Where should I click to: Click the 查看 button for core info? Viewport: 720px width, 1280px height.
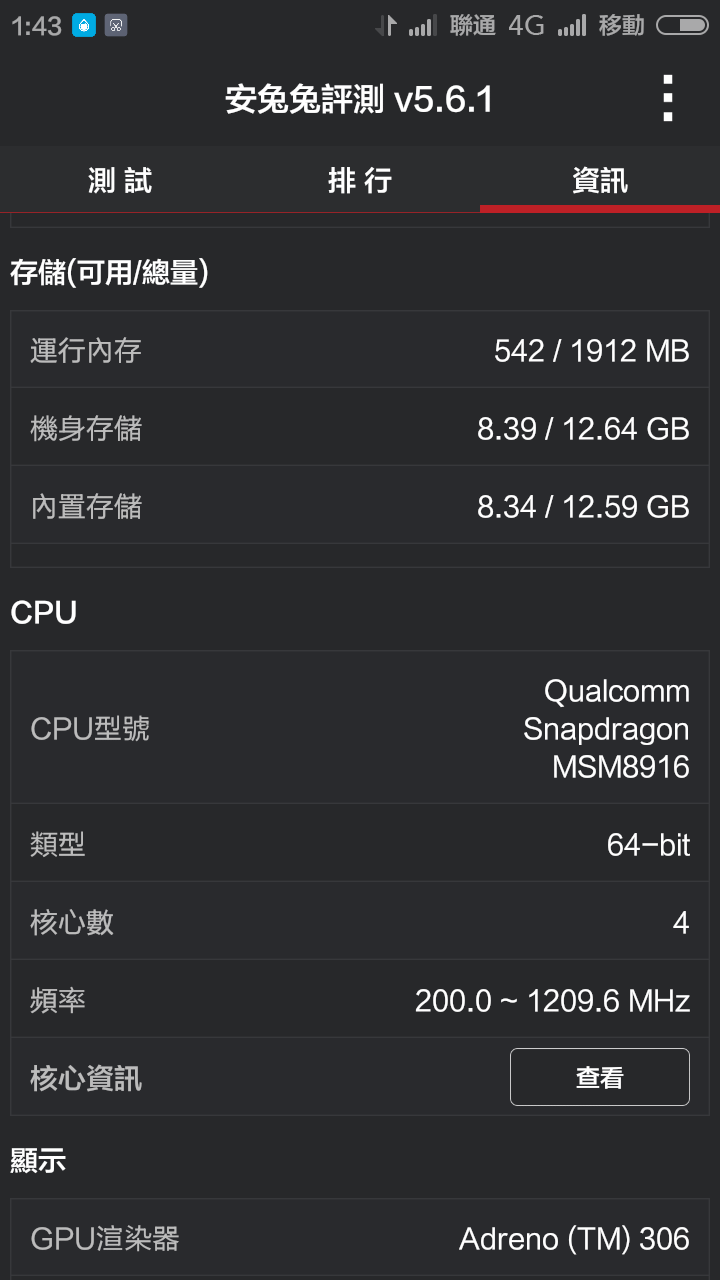600,1077
